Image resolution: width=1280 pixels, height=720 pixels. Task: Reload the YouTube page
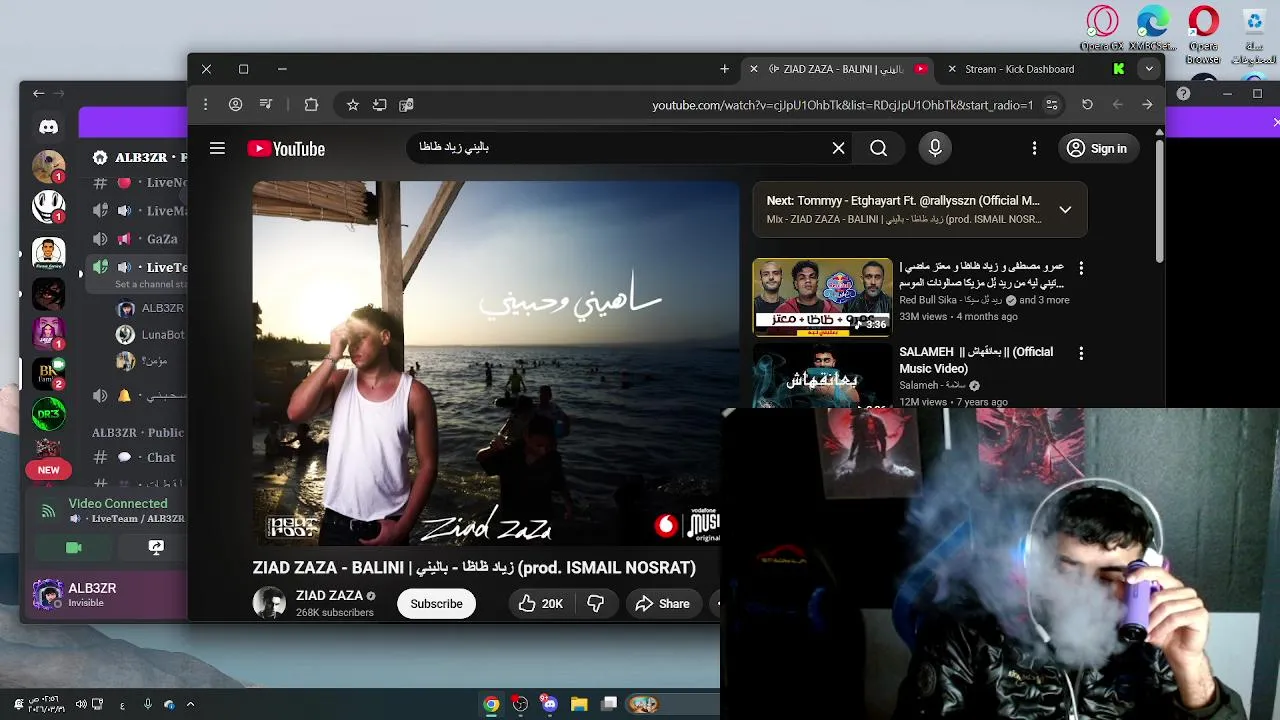(x=1087, y=104)
